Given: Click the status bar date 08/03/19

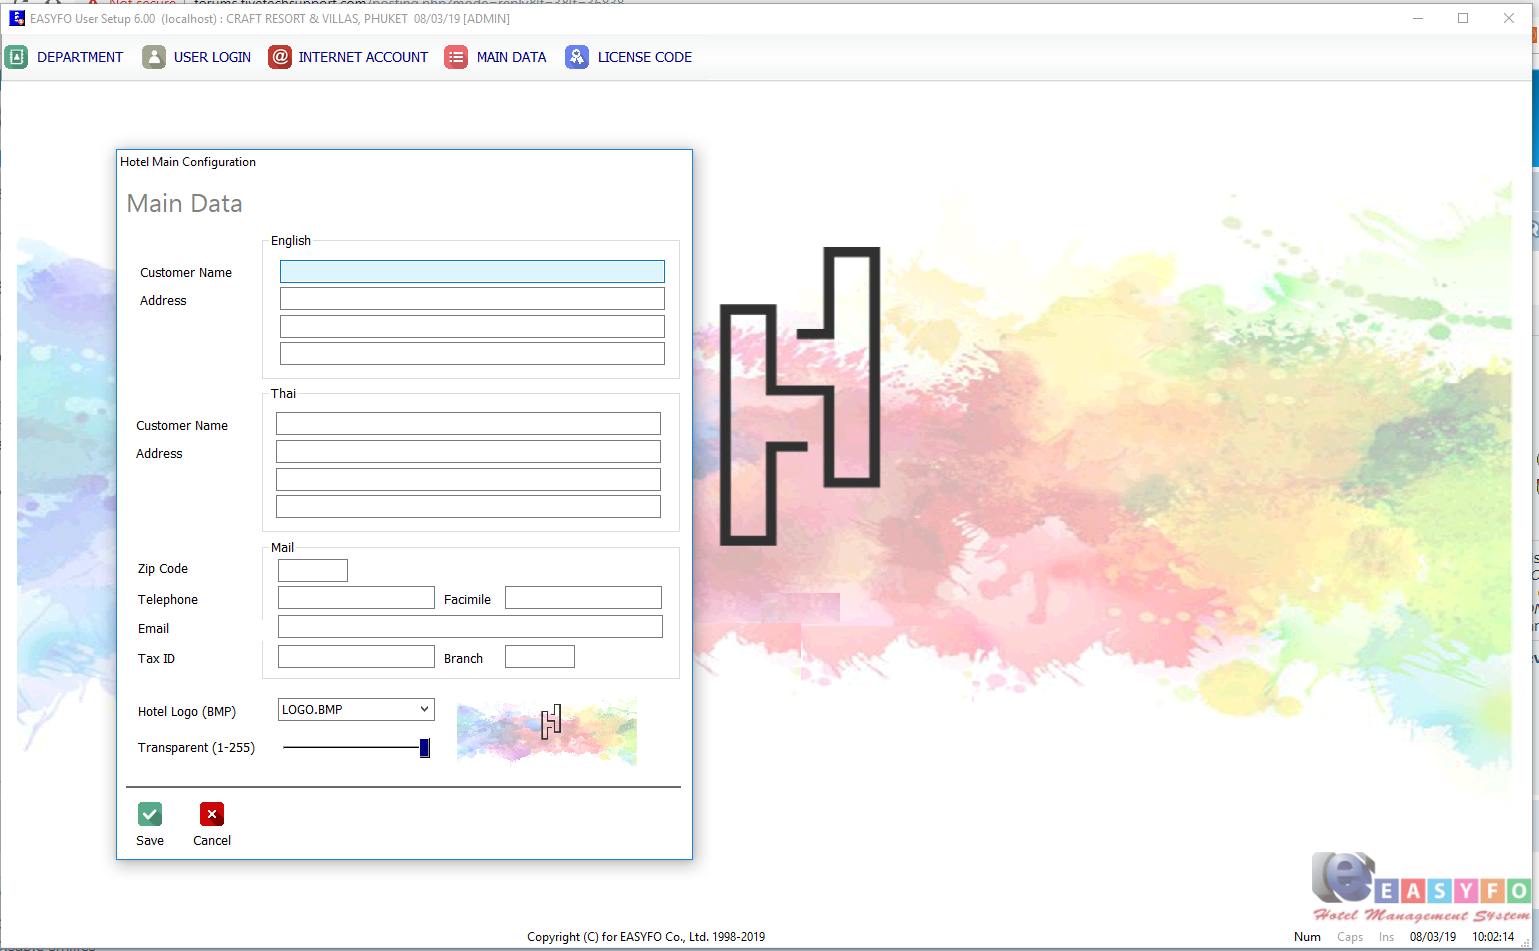Looking at the screenshot, I should [x=1433, y=937].
